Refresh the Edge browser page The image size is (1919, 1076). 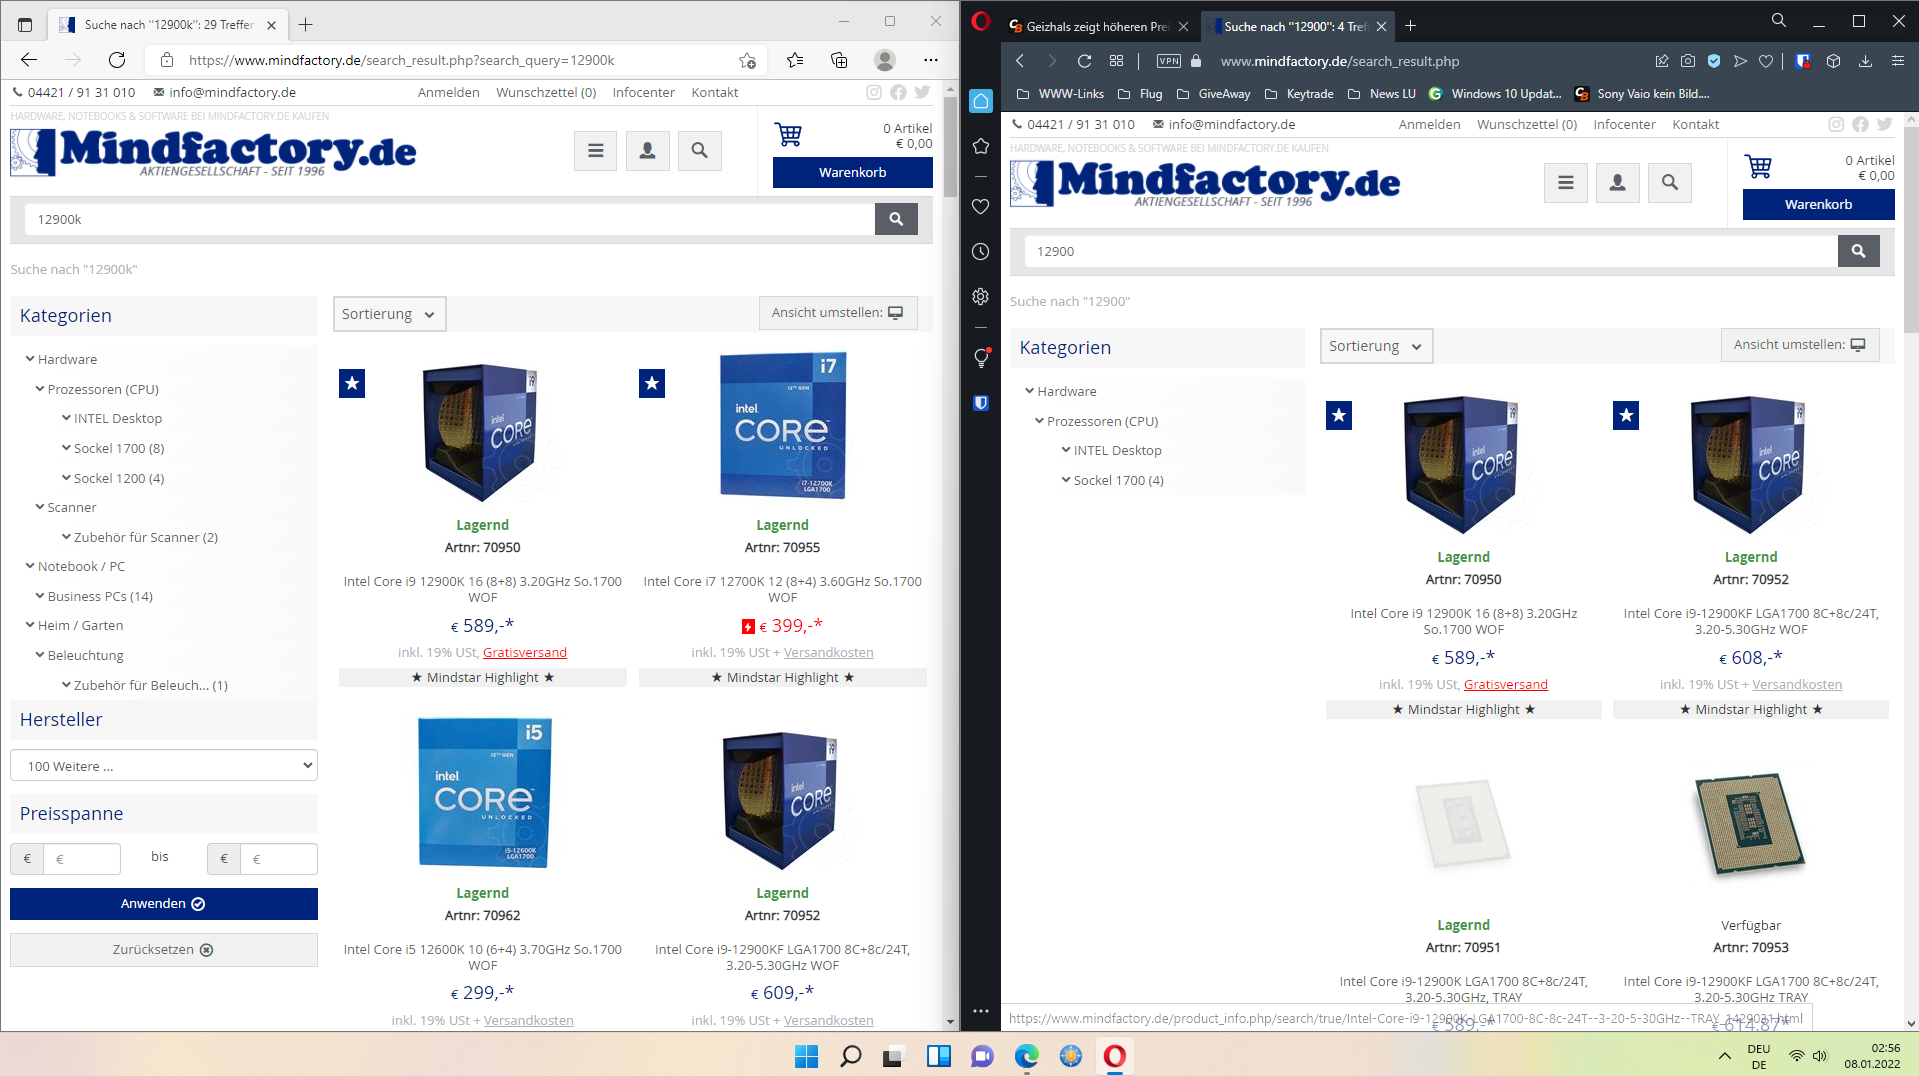coord(117,60)
